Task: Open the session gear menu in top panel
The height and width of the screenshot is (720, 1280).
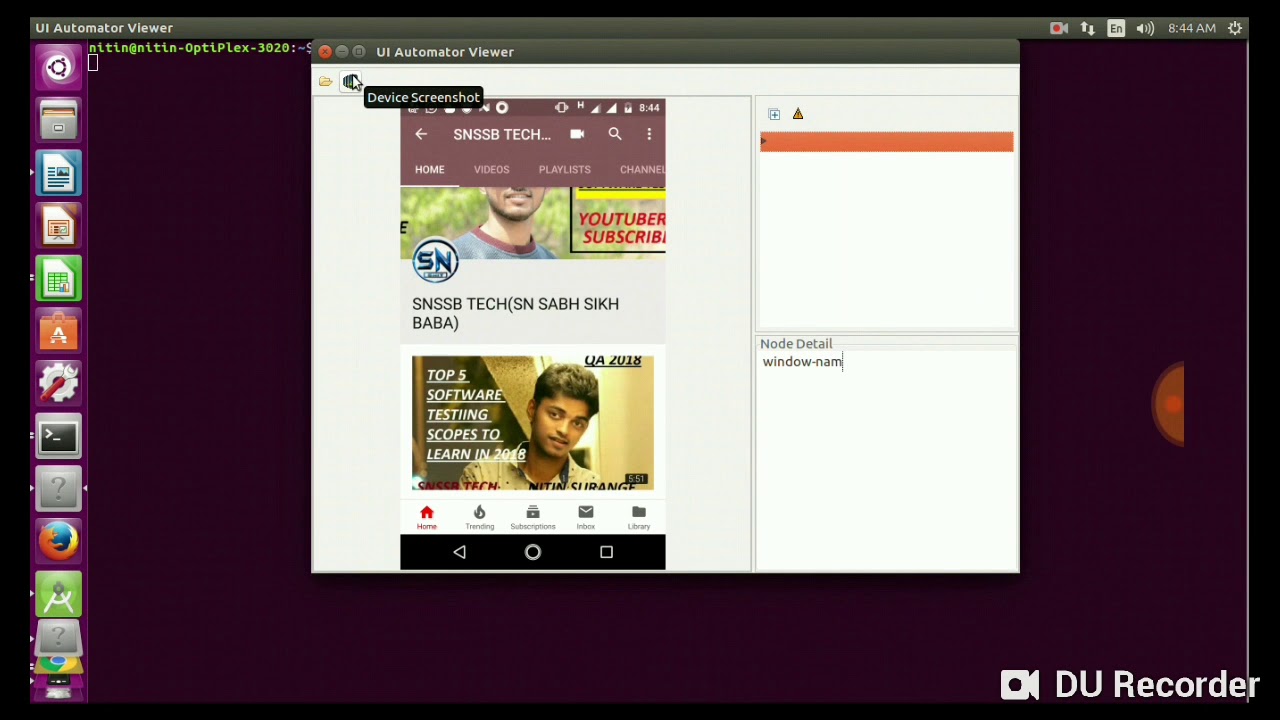Action: [1236, 28]
